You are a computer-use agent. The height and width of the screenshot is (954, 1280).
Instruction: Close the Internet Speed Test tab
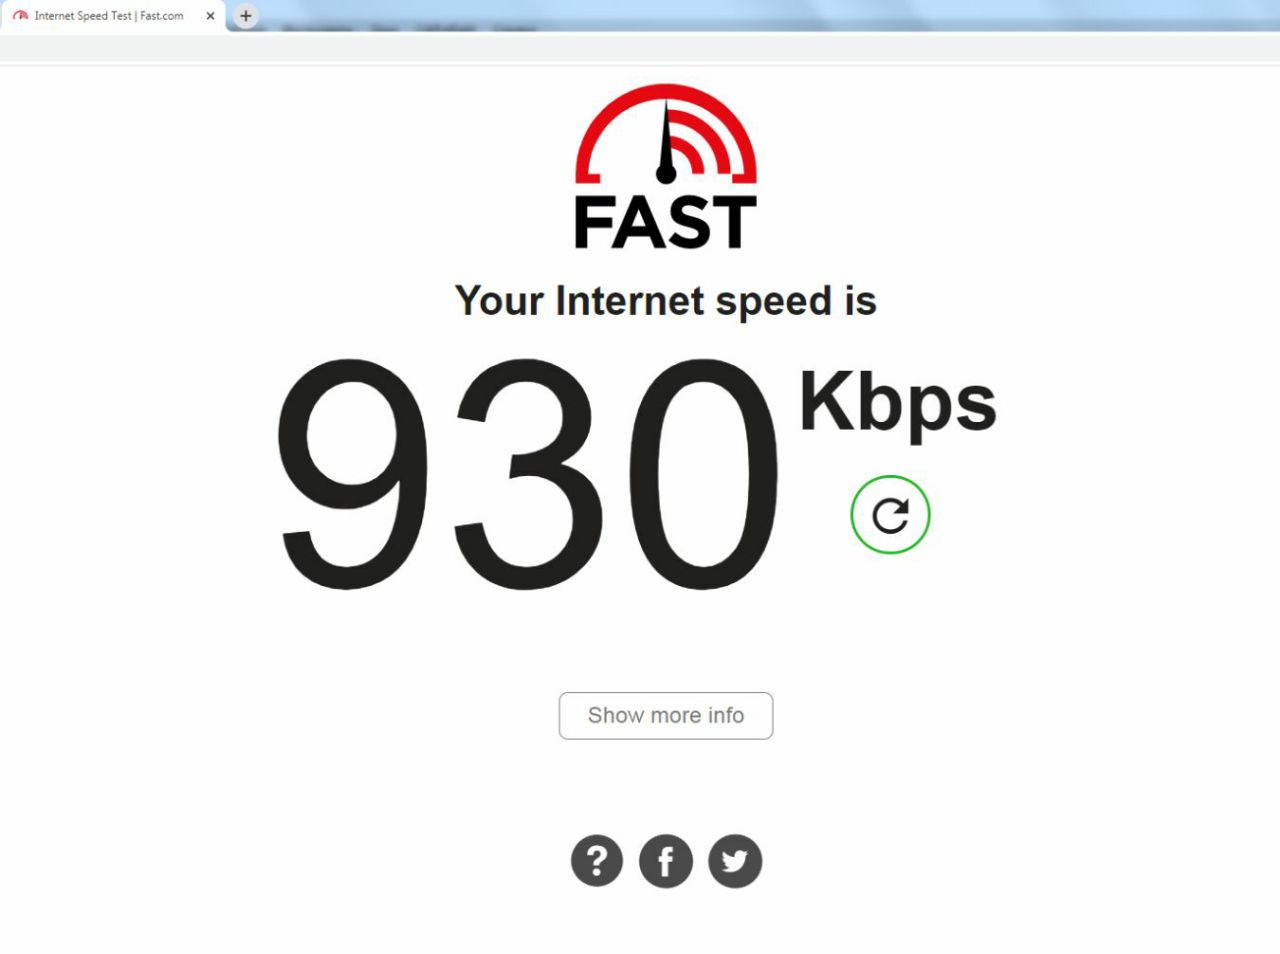coord(210,16)
